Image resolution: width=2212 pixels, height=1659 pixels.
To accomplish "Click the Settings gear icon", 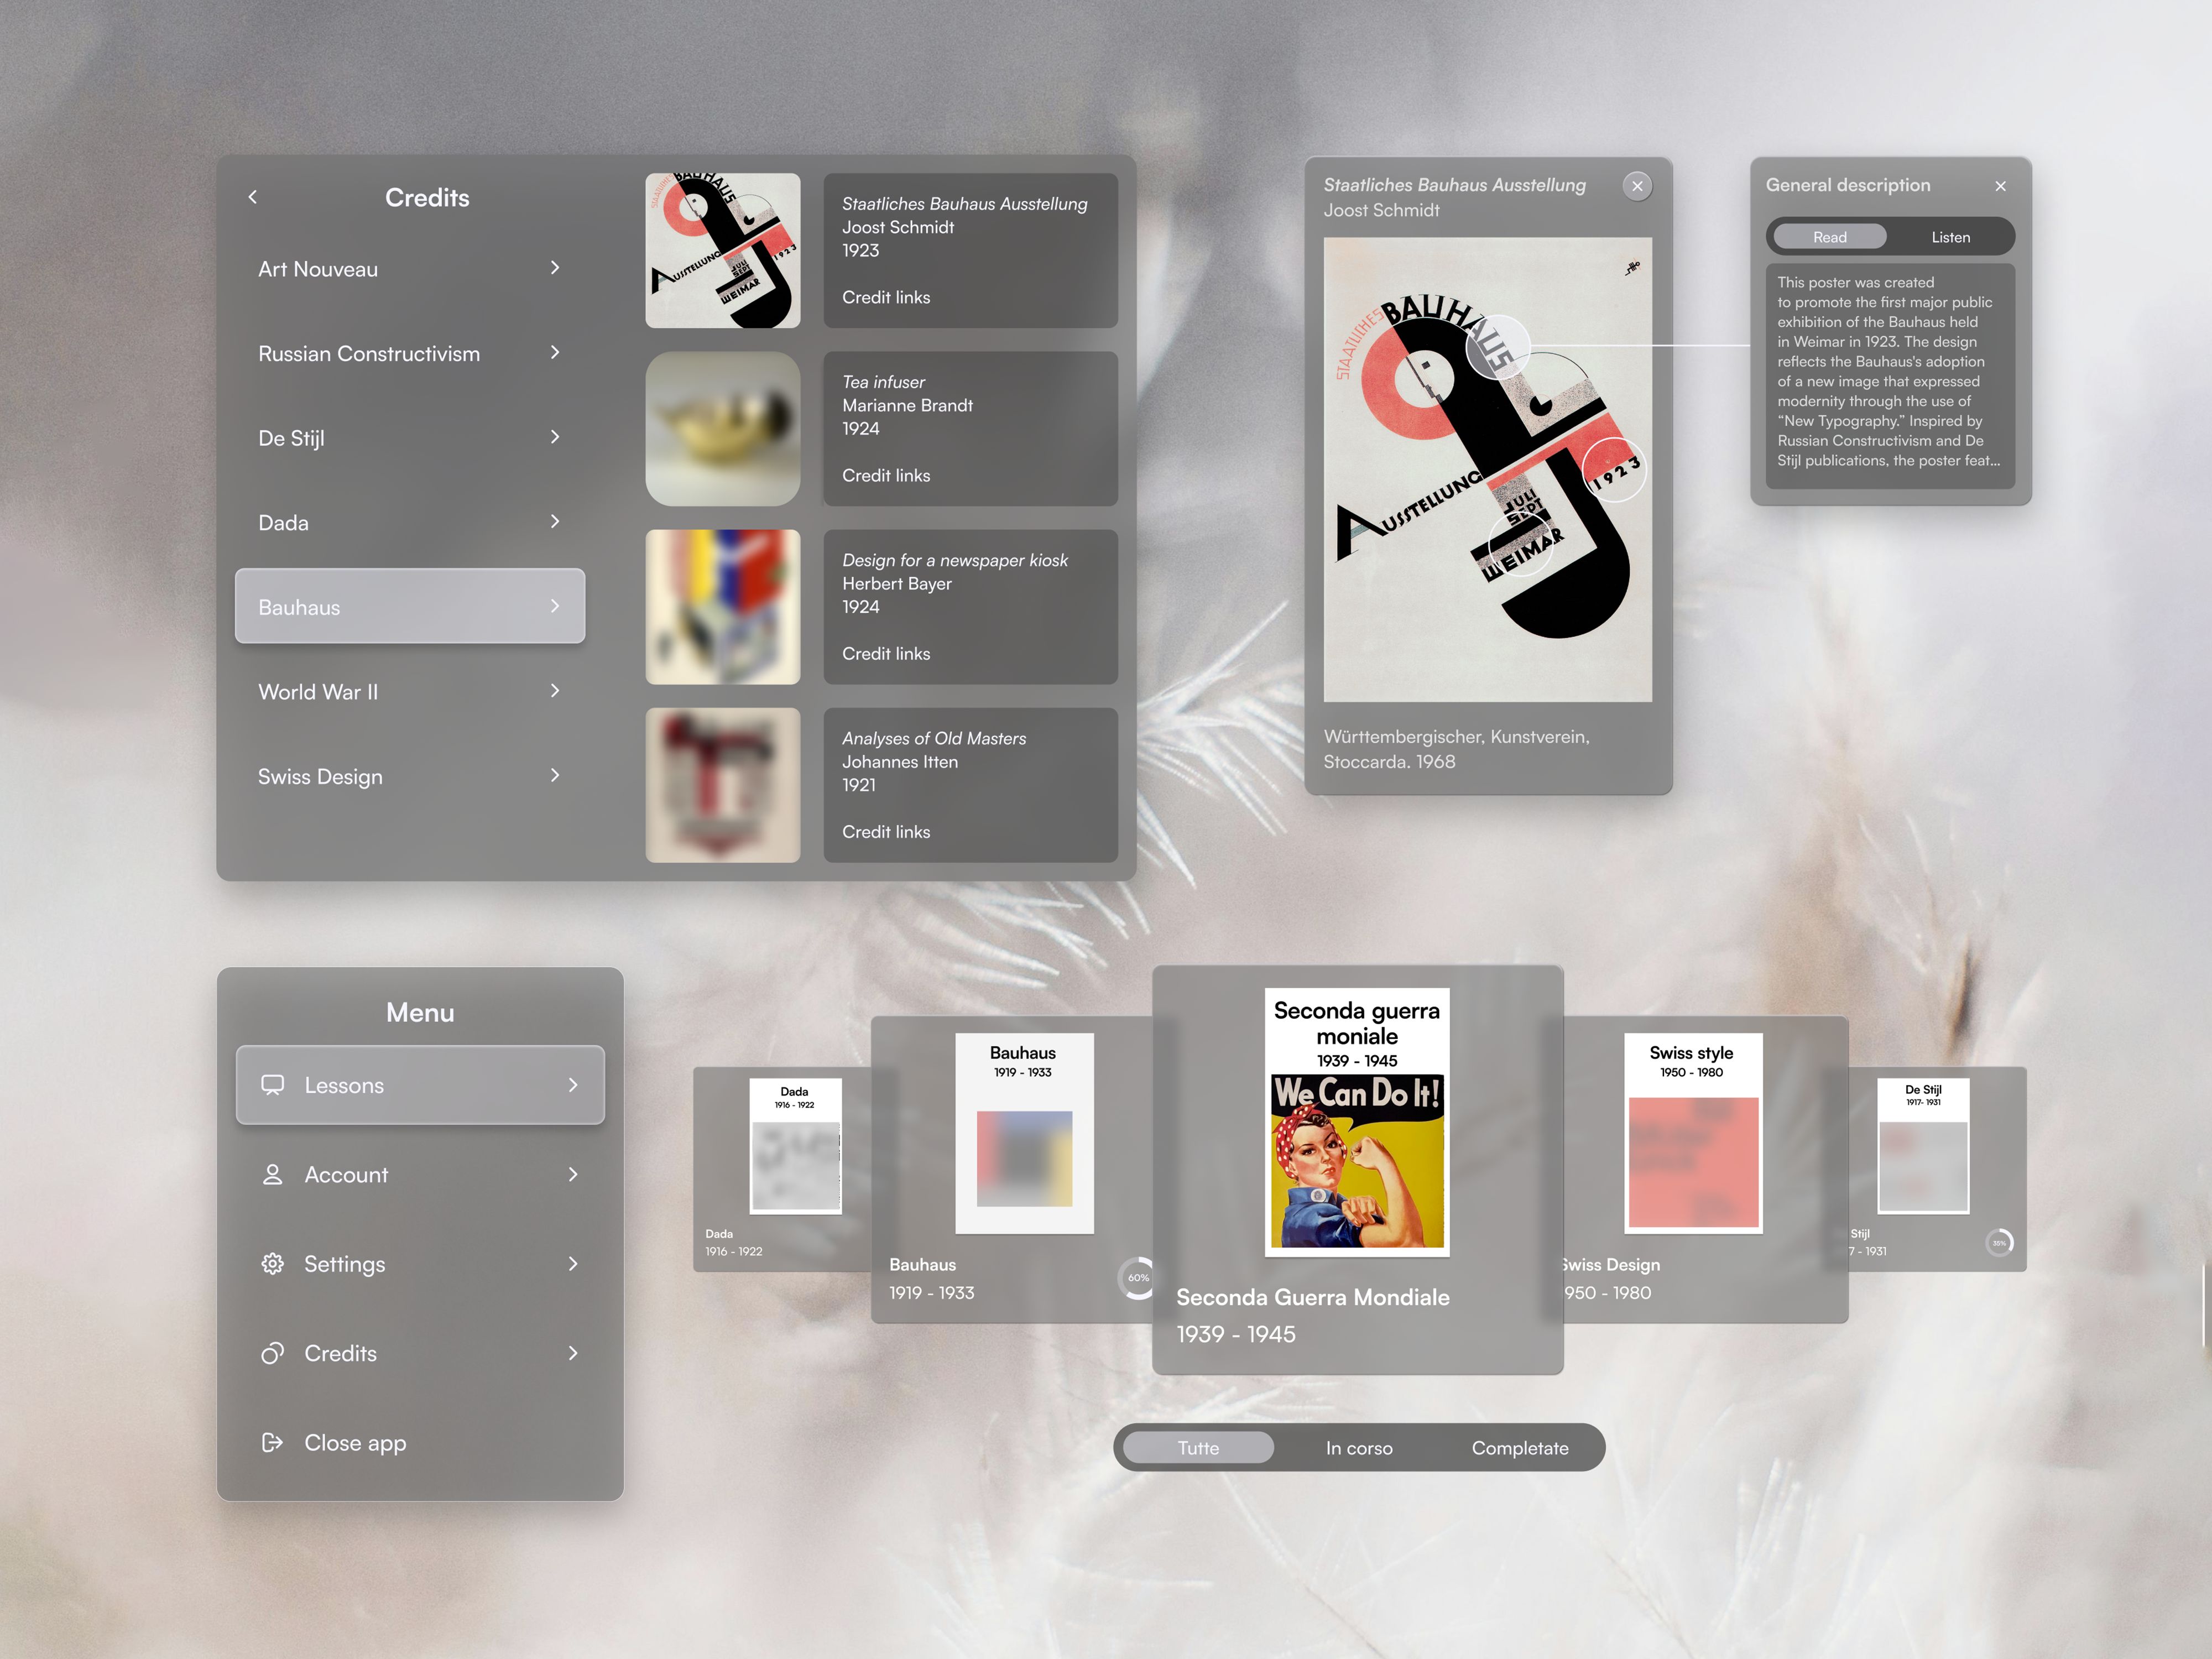I will click(272, 1264).
